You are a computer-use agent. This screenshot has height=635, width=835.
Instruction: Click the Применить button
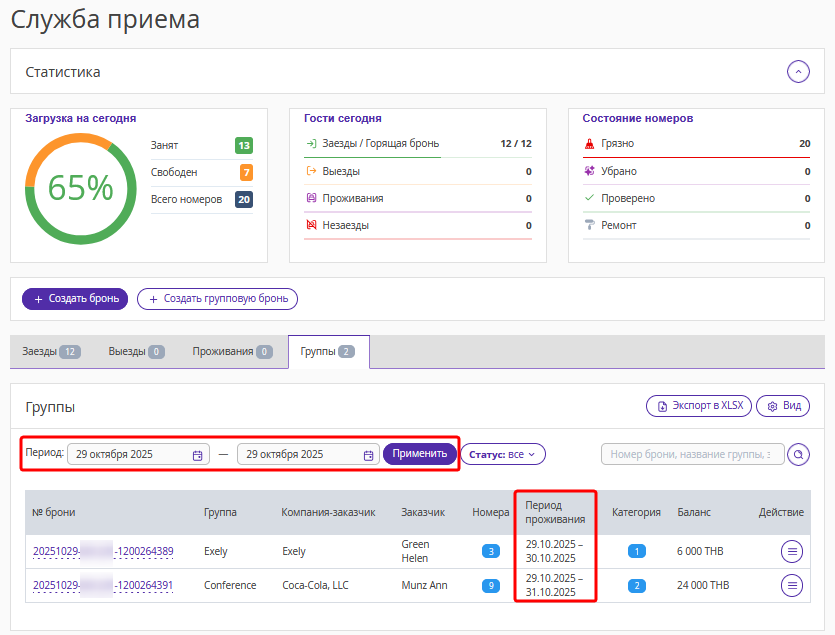[420, 454]
